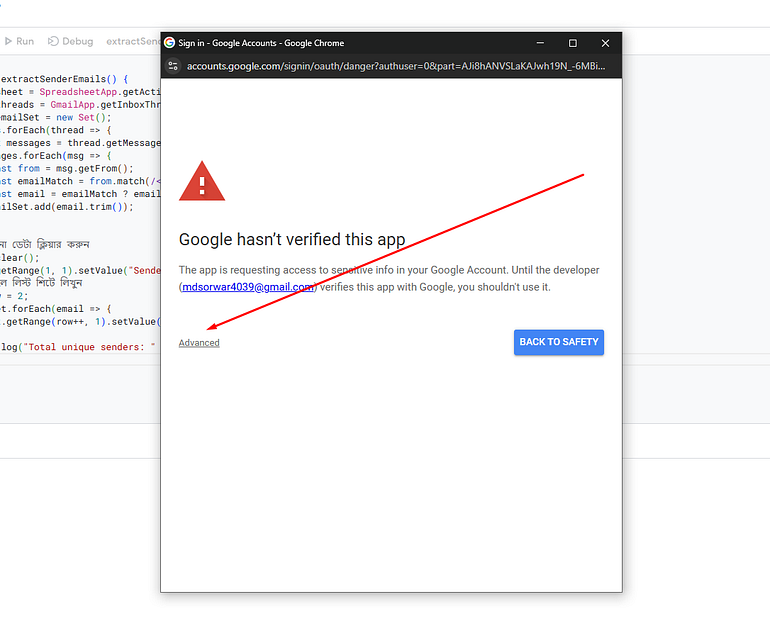Click the BACK TO SAFETY button
770x628 pixels.
coord(559,342)
